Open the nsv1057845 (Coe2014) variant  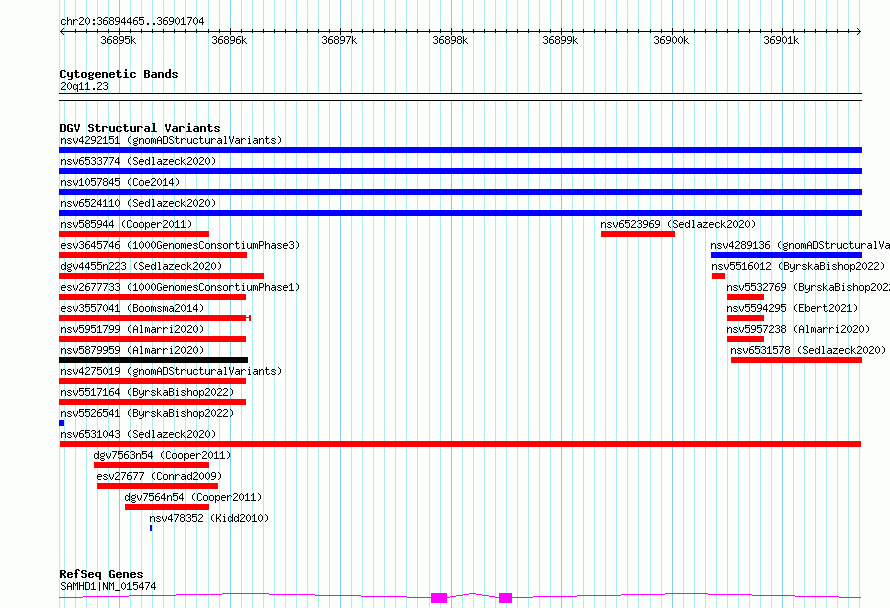pyautogui.click(x=120, y=182)
